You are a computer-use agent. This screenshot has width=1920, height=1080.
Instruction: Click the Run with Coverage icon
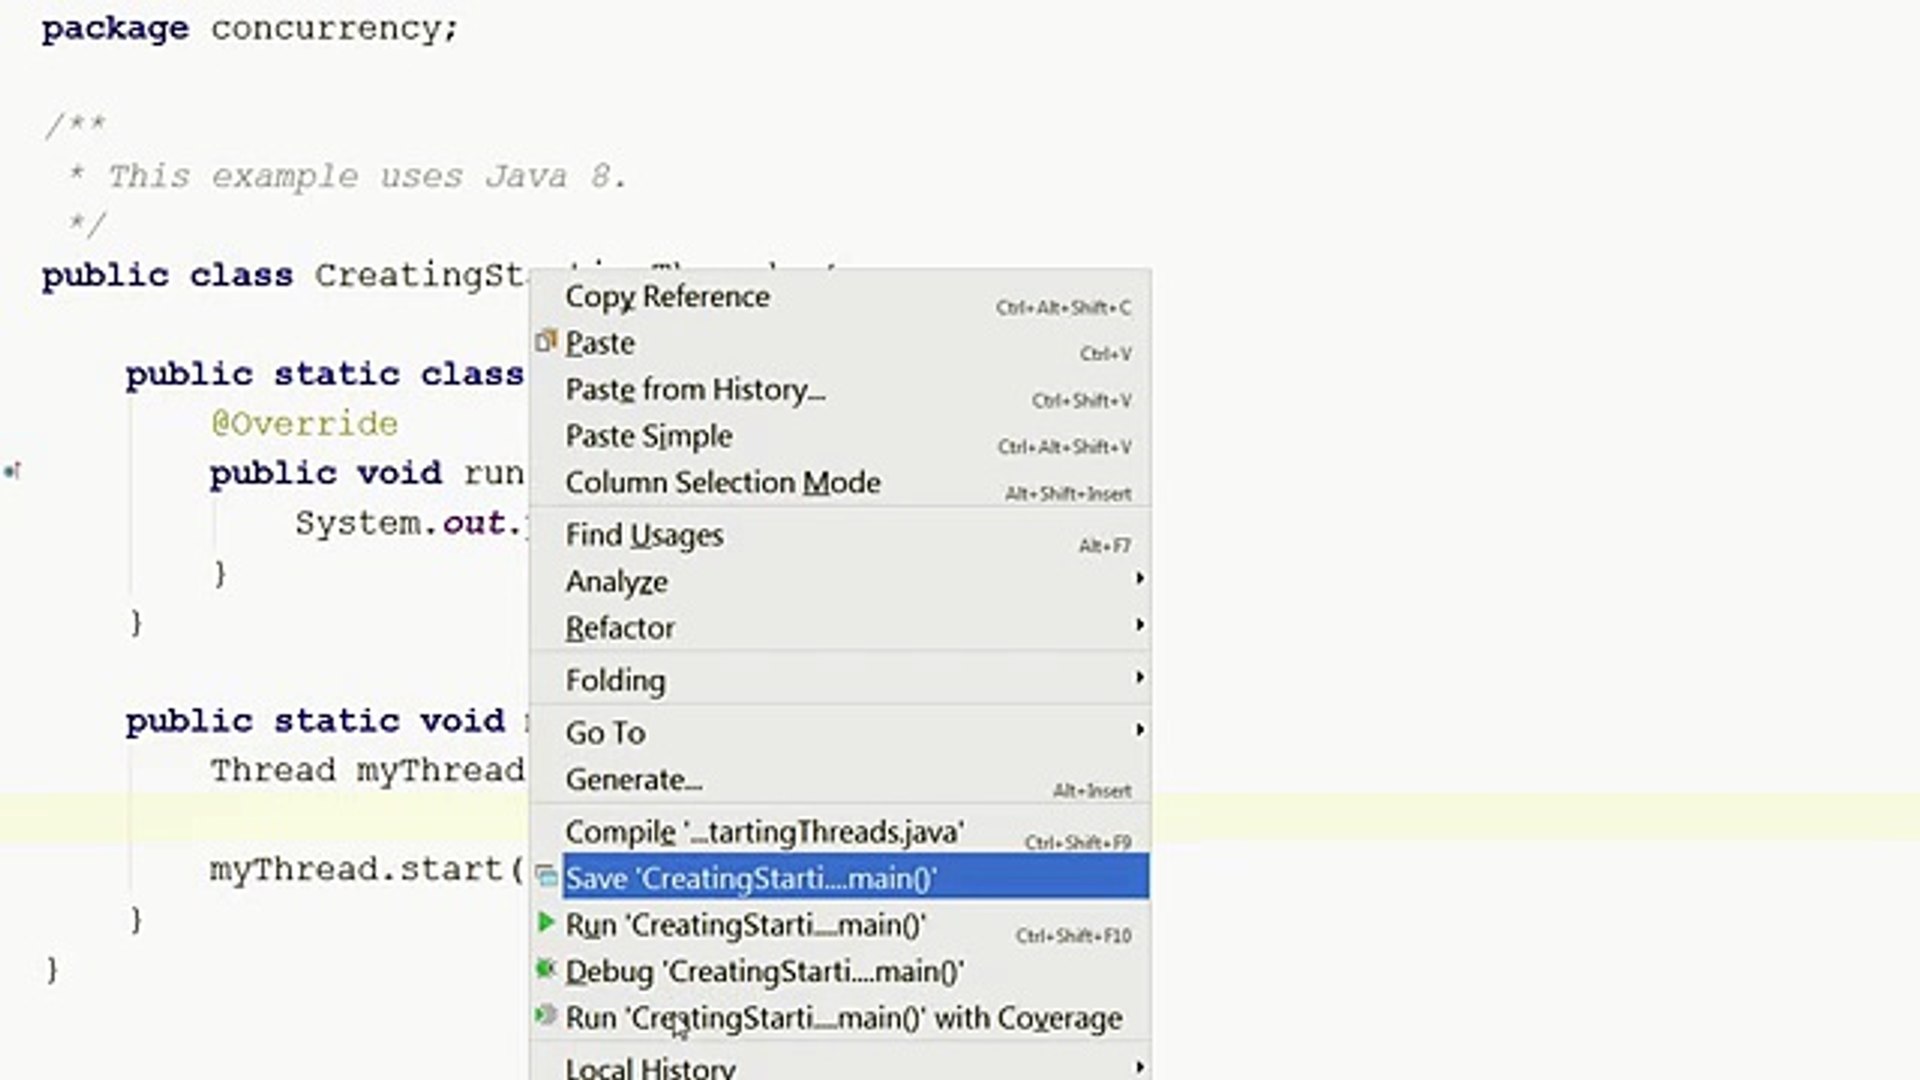click(x=546, y=1016)
